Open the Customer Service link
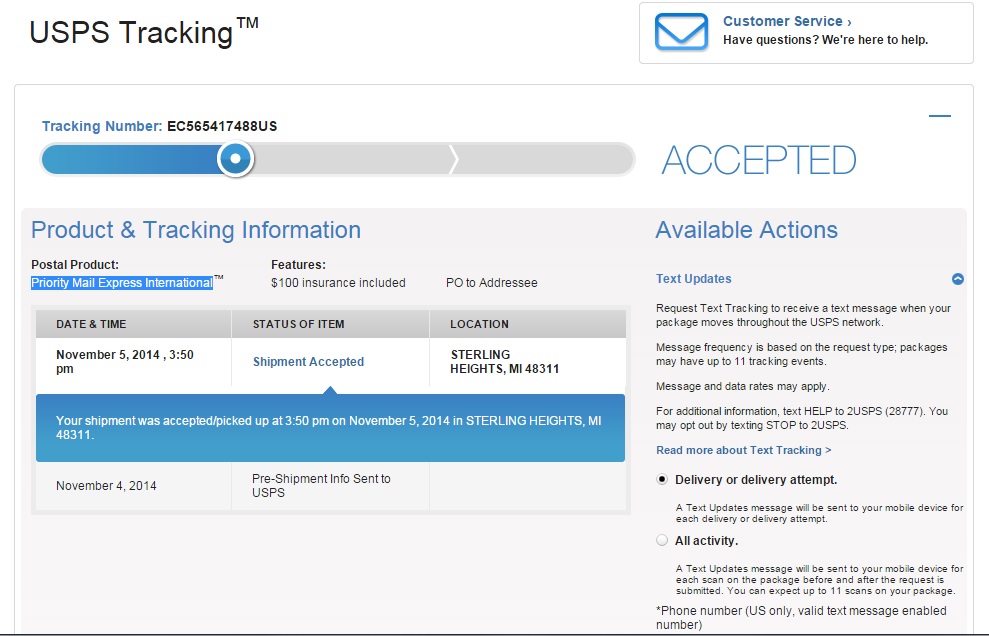 pos(787,21)
